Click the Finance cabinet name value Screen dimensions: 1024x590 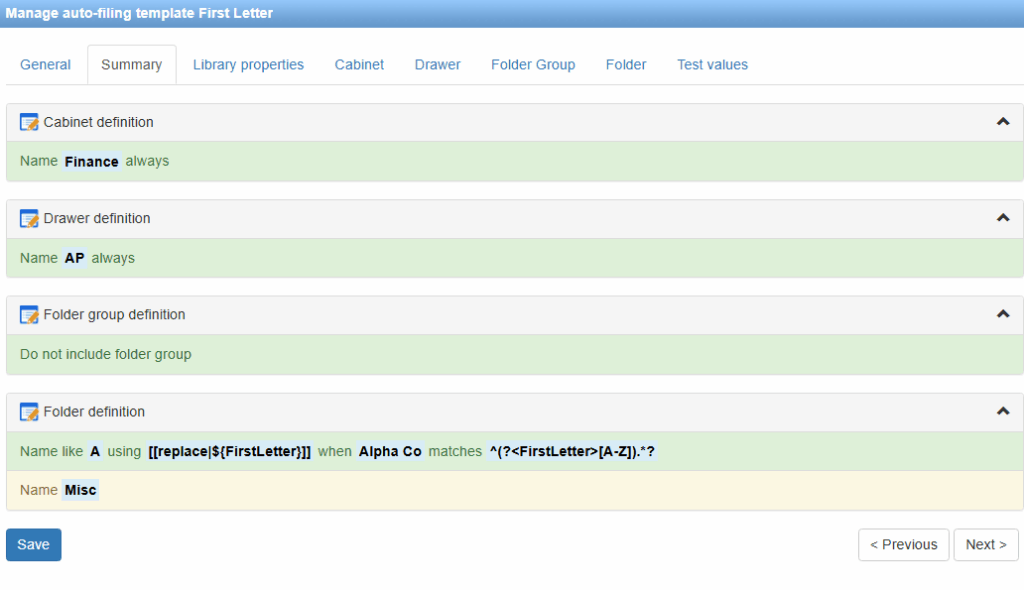click(x=91, y=161)
